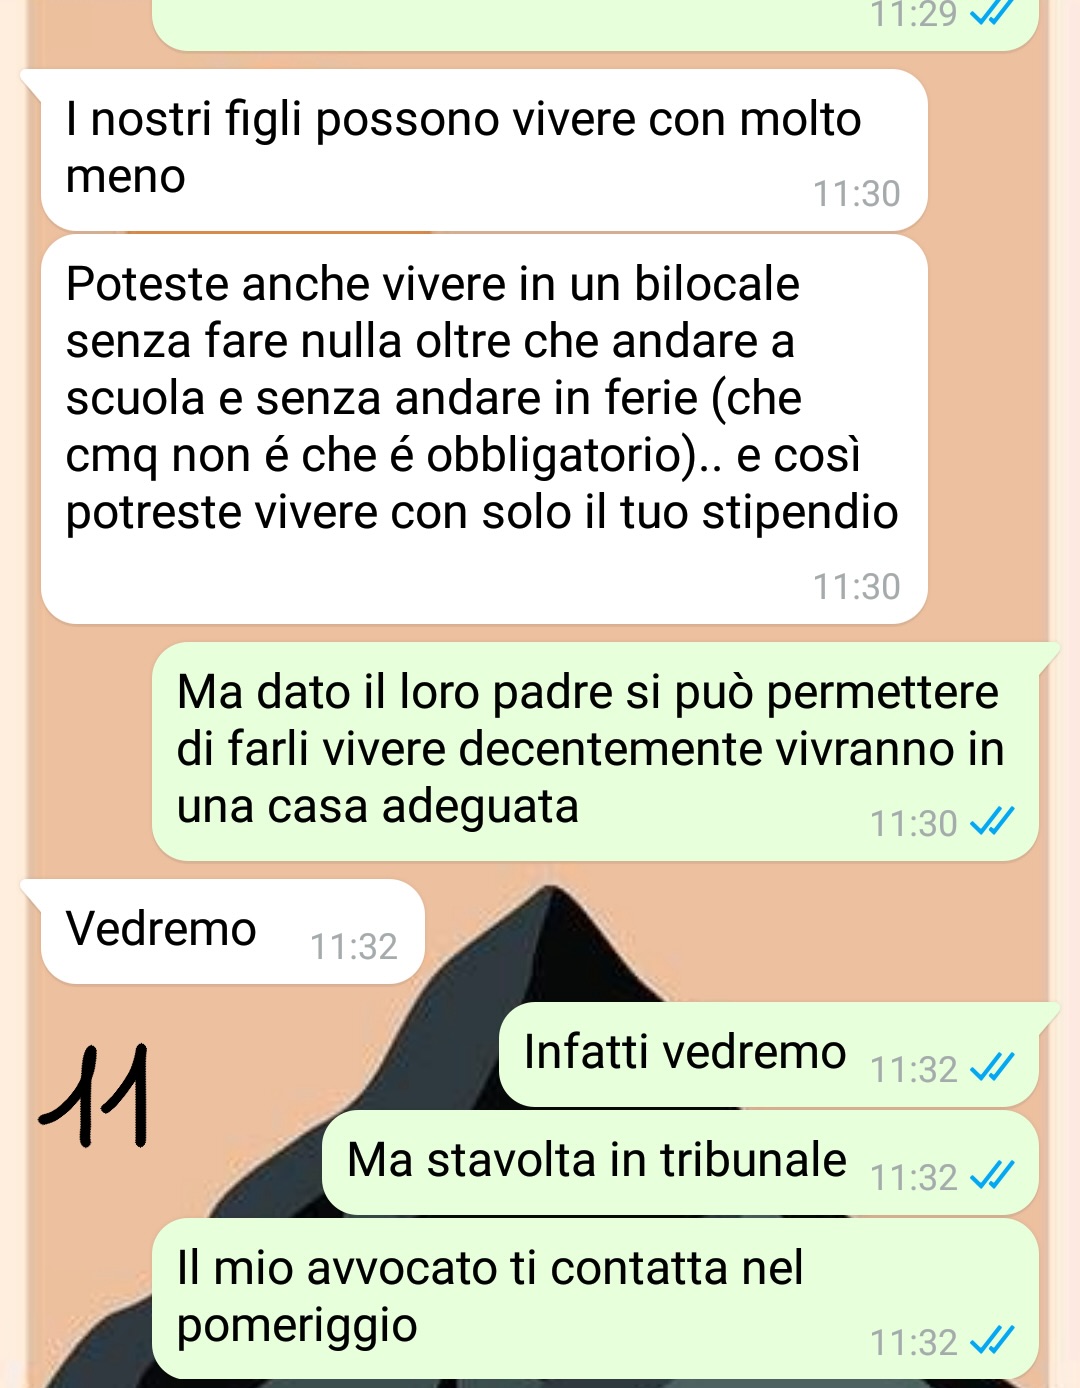Tap the 11:32 timestamp beside 'Vedremo'
The height and width of the screenshot is (1388, 1080).
[354, 946]
